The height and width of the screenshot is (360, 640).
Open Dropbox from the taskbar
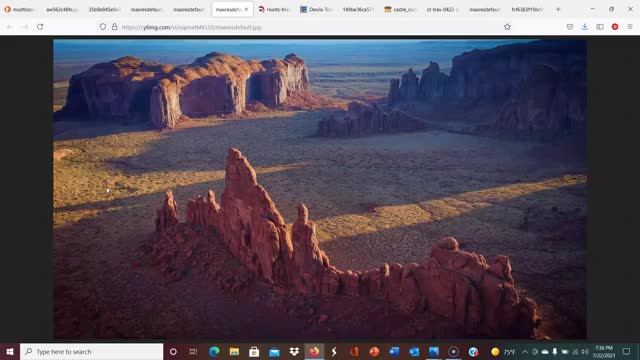coord(294,351)
